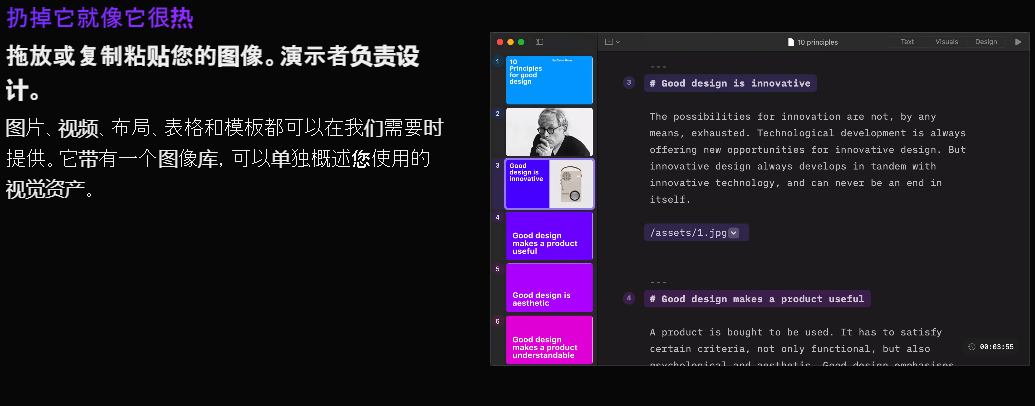Click the green fullscreen window button
Screen dimensions: 1035x406
(x=521, y=42)
